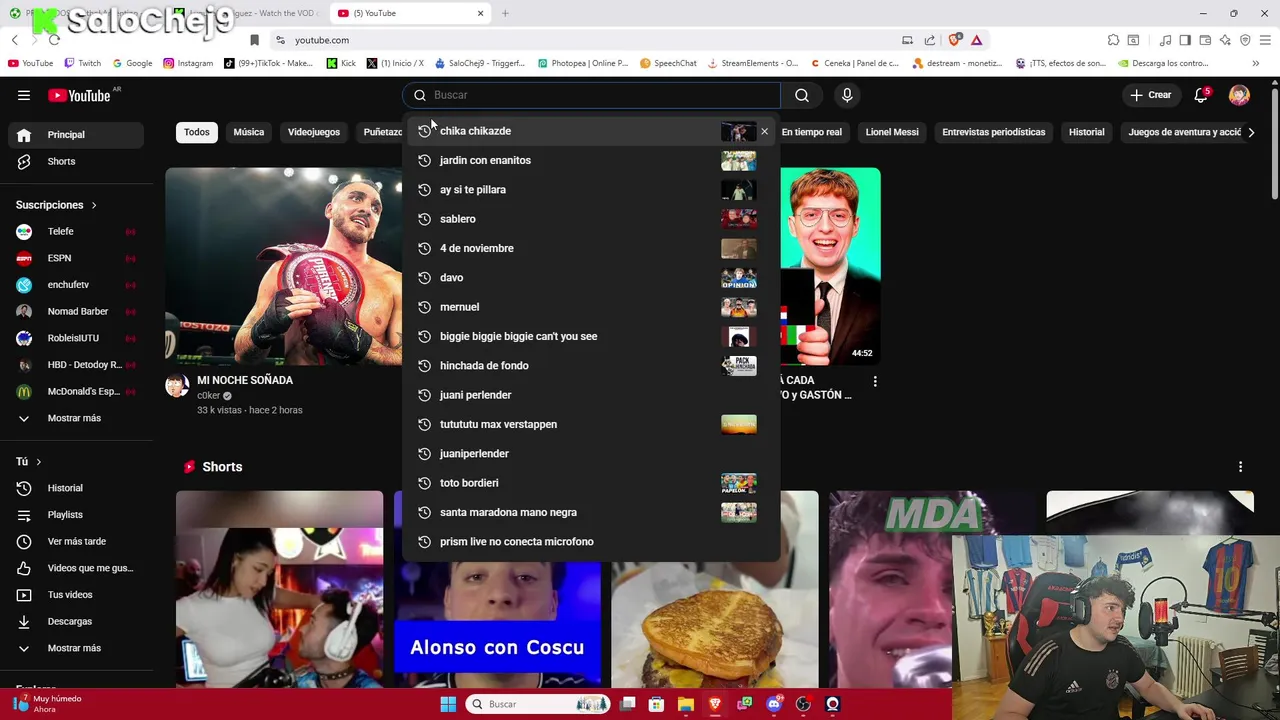Open Playlists in the sidebar
The image size is (1280, 720).
pos(76,515)
